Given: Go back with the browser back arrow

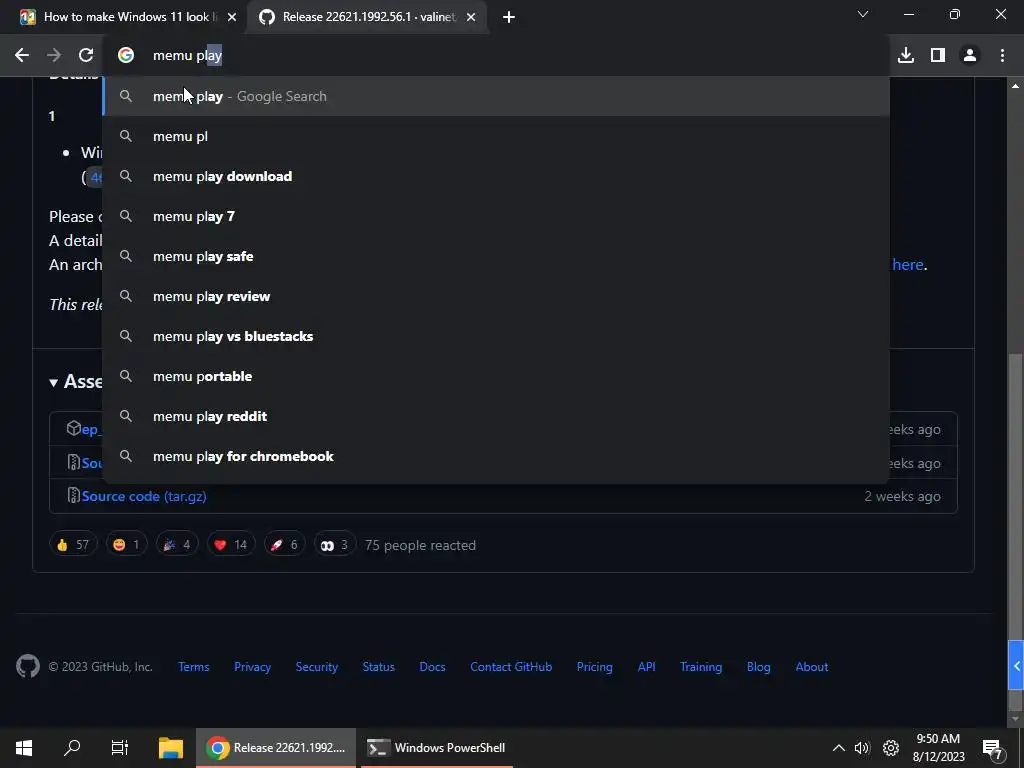Looking at the screenshot, I should point(22,56).
